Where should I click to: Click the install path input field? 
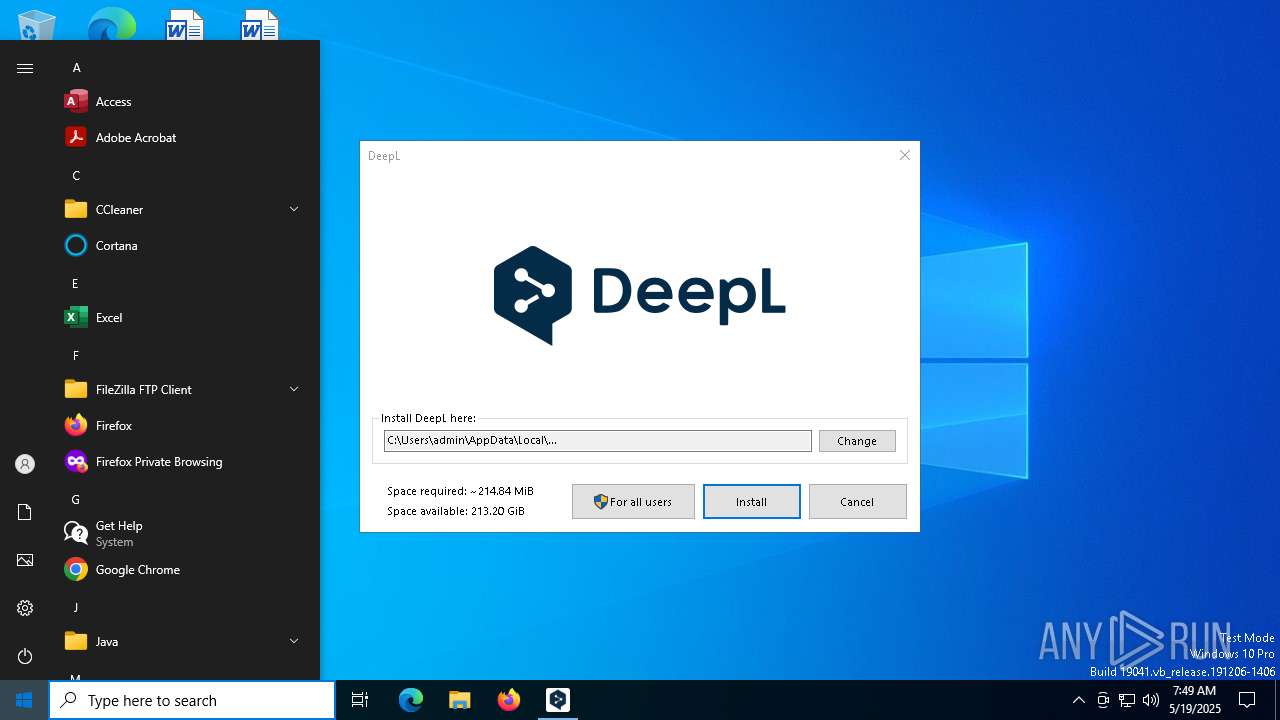coord(597,441)
